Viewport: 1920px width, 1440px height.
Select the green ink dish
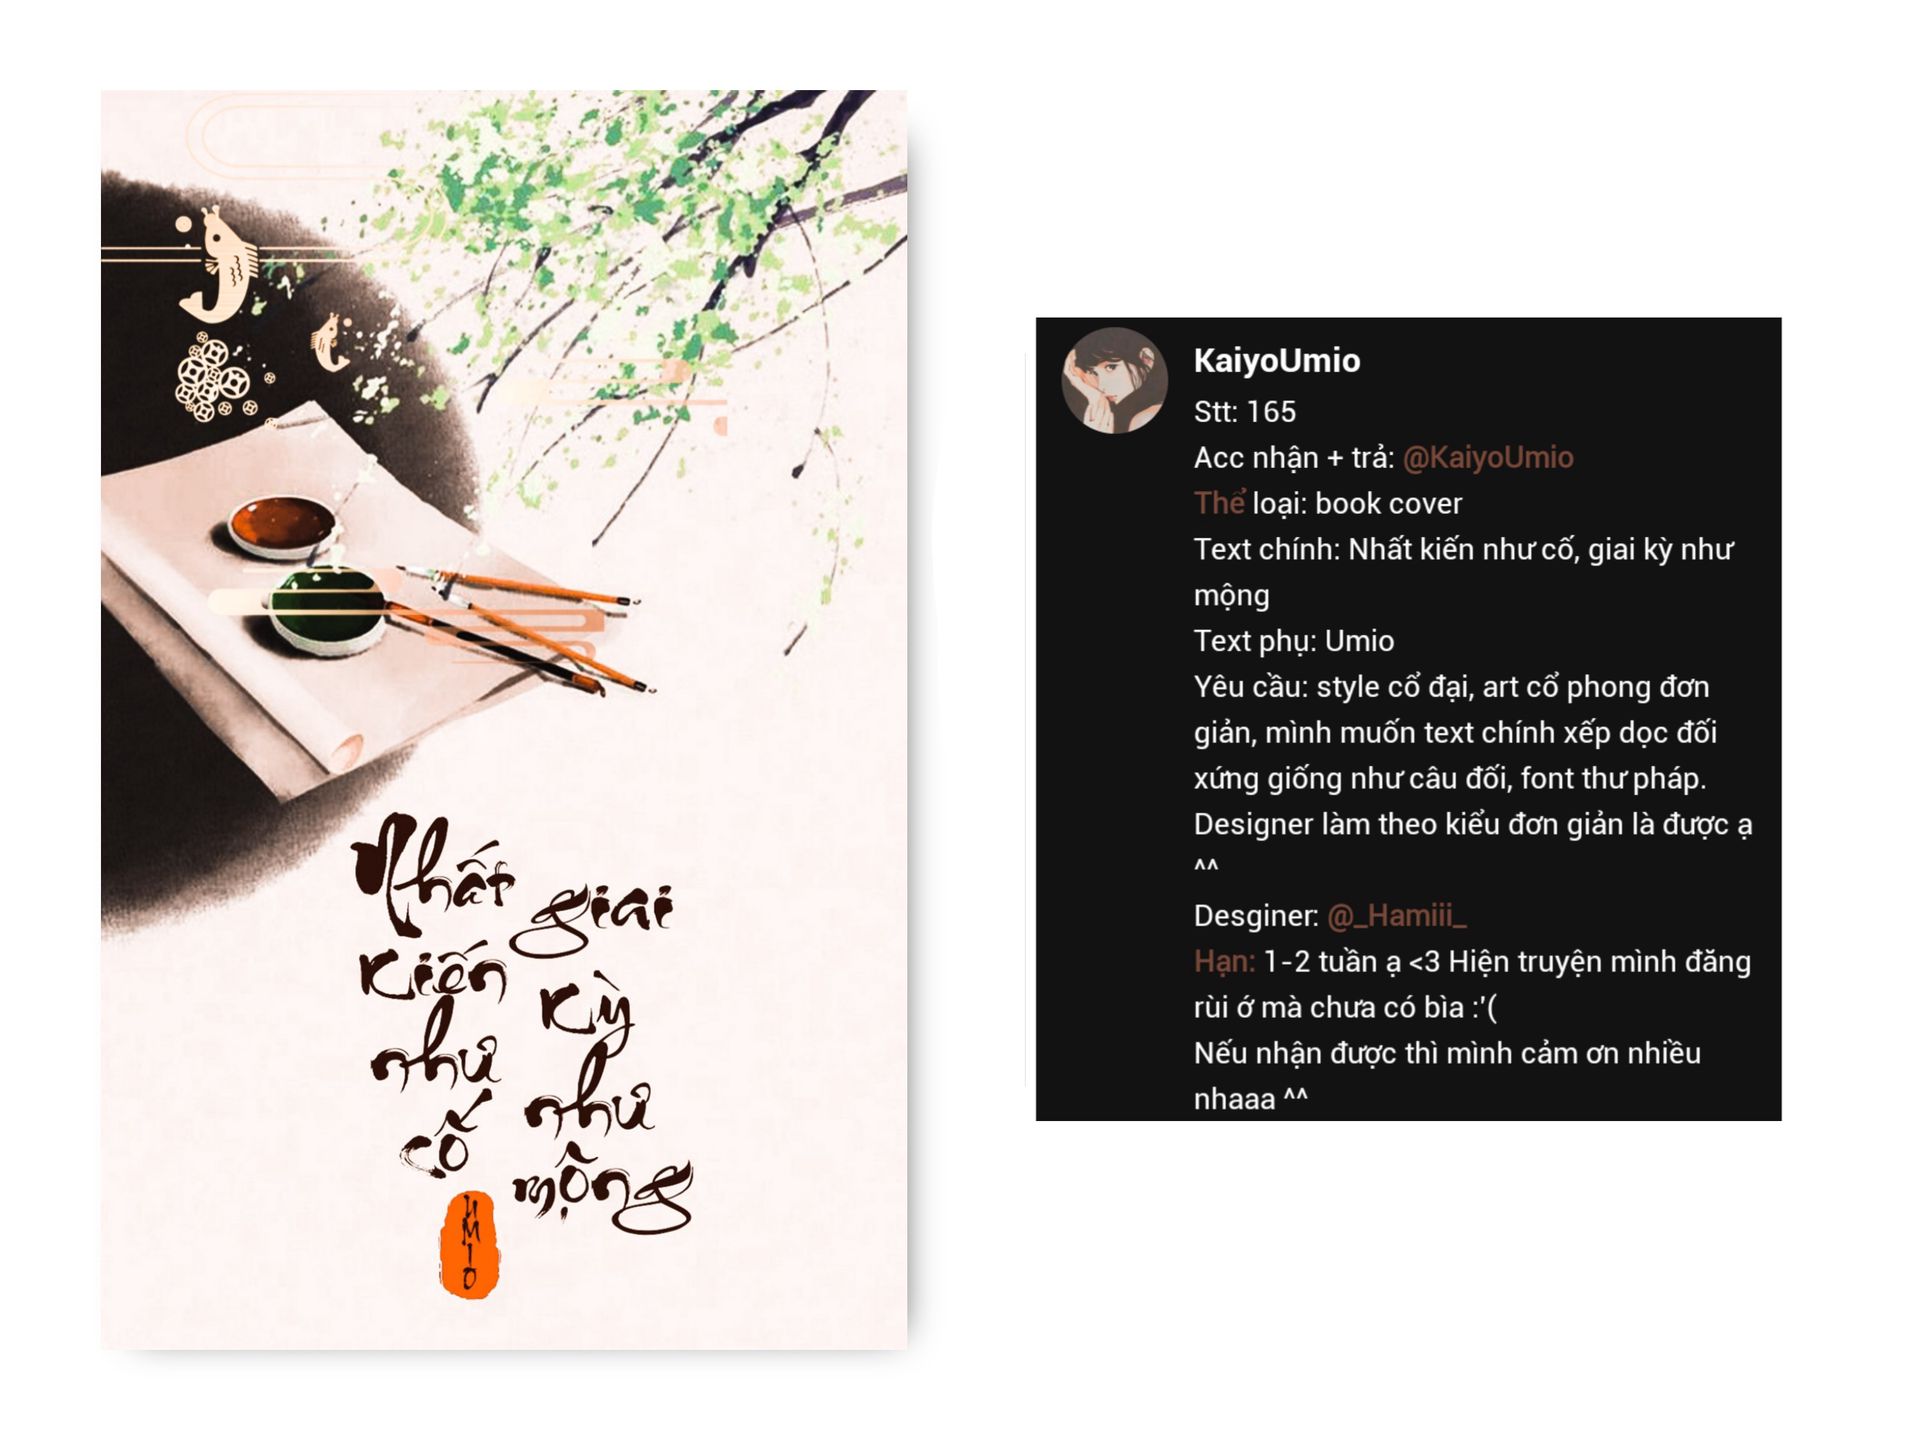[x=327, y=608]
